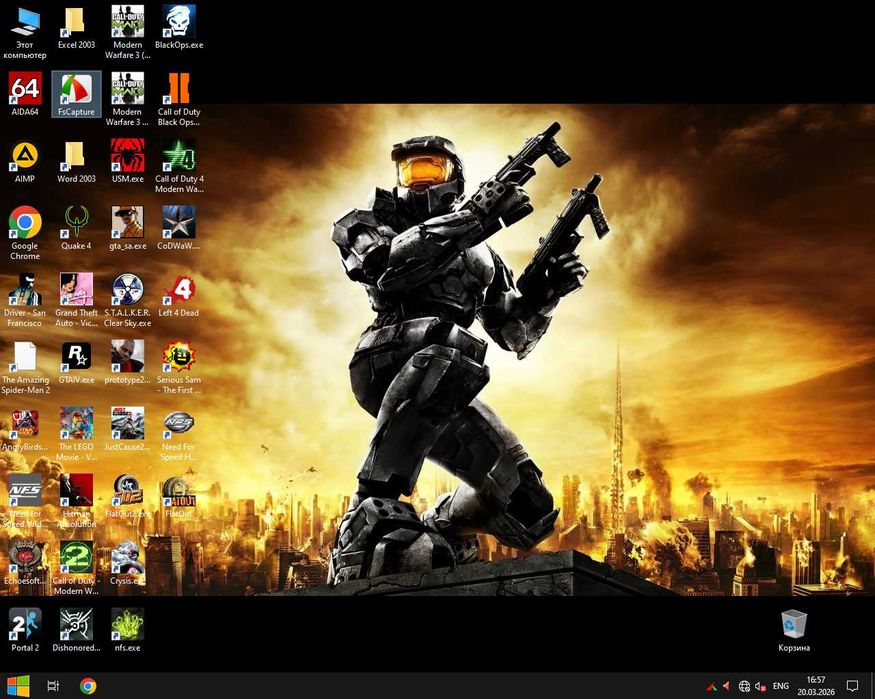Launch the USM.exe Spider-Man shortcut
The image size is (875, 699).
click(128, 162)
